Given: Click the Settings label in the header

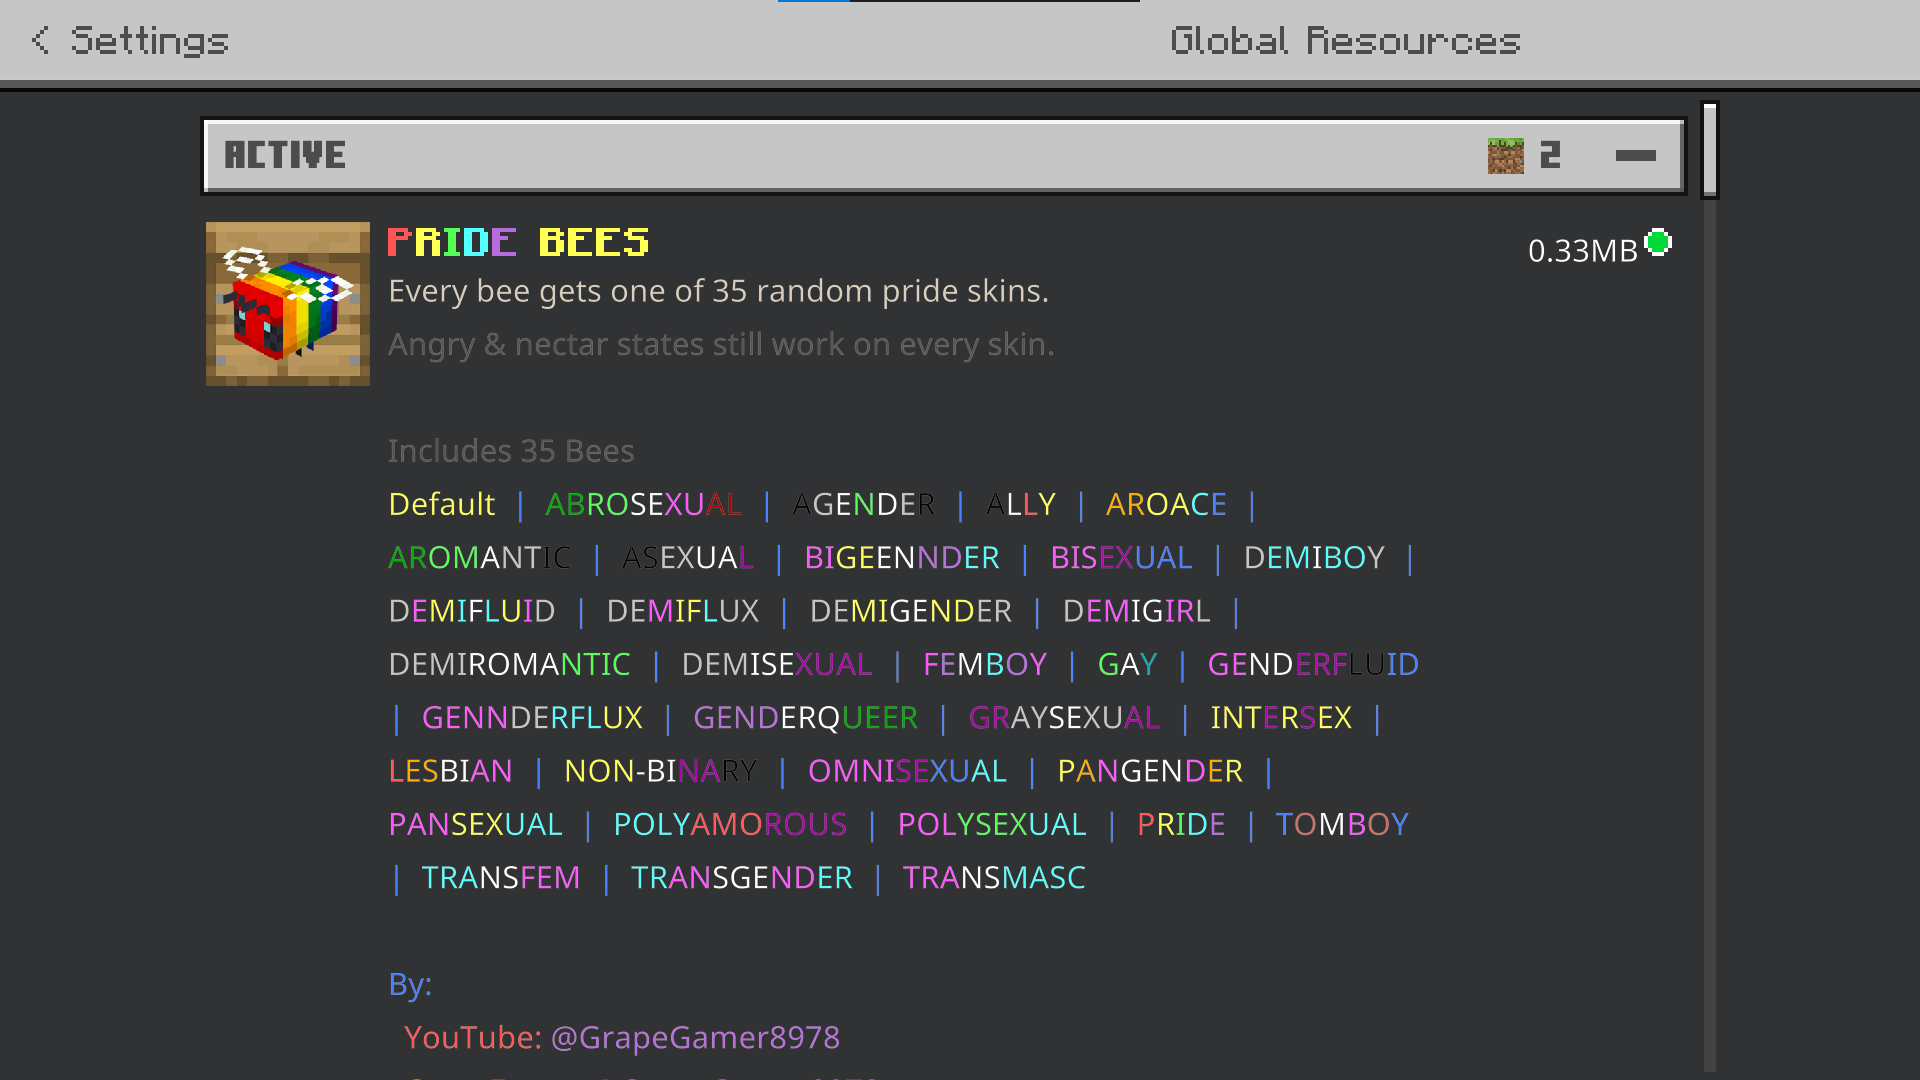Looking at the screenshot, I should [150, 41].
